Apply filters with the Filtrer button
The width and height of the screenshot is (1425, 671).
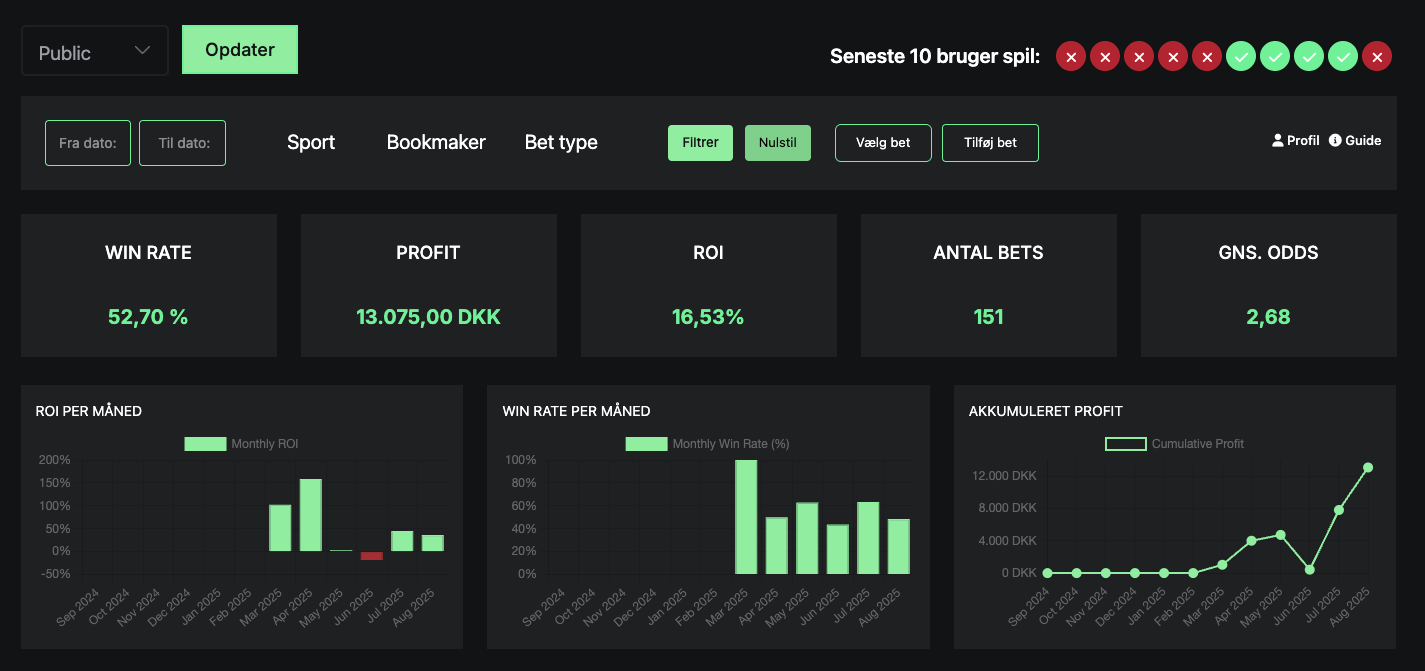700,143
